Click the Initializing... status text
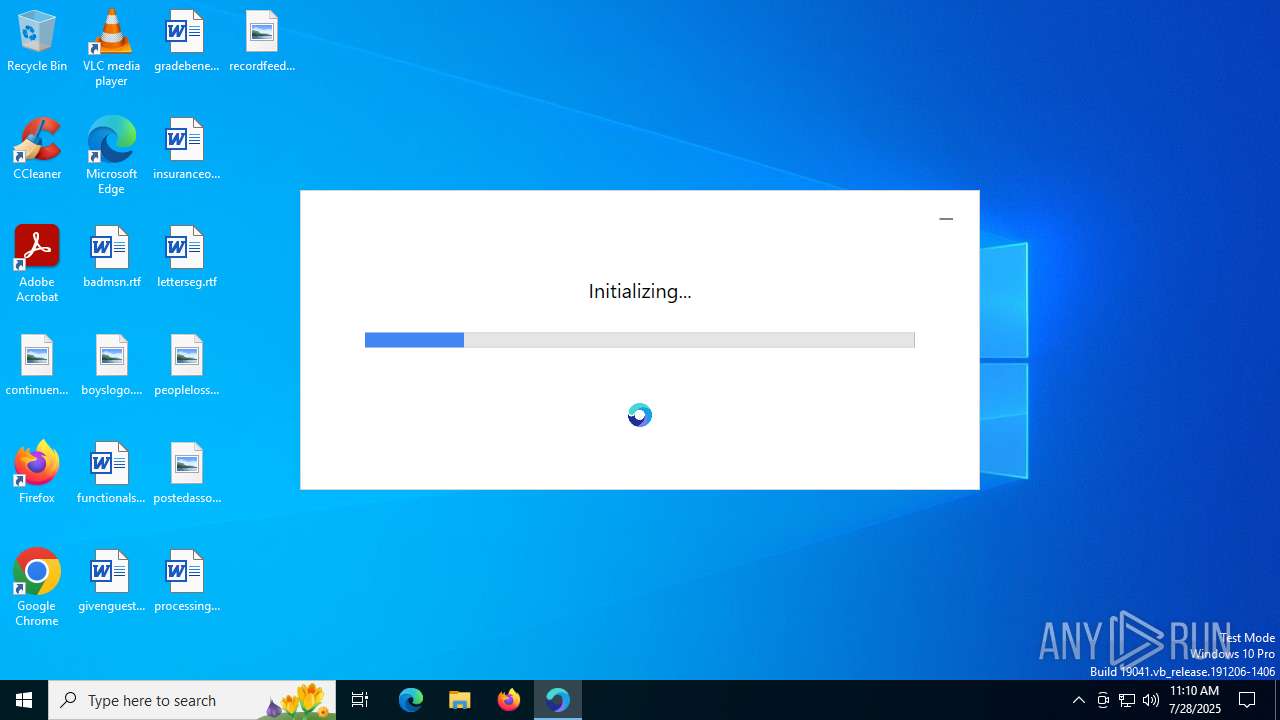The width and height of the screenshot is (1280, 720). point(640,292)
